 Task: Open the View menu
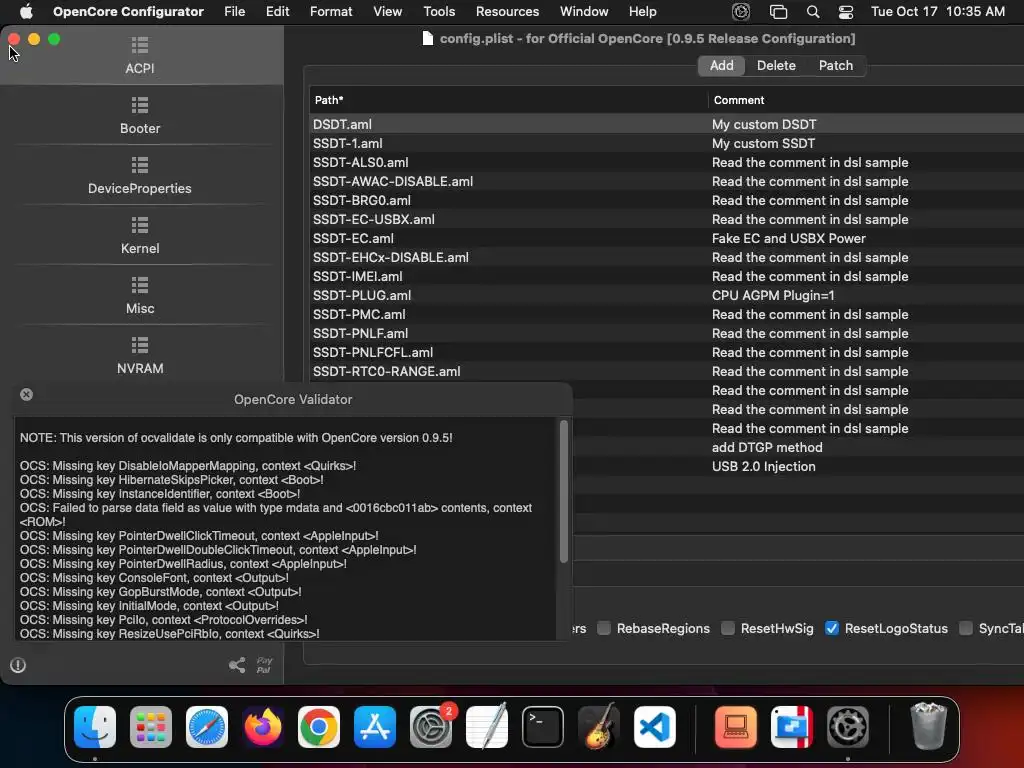coord(387,12)
